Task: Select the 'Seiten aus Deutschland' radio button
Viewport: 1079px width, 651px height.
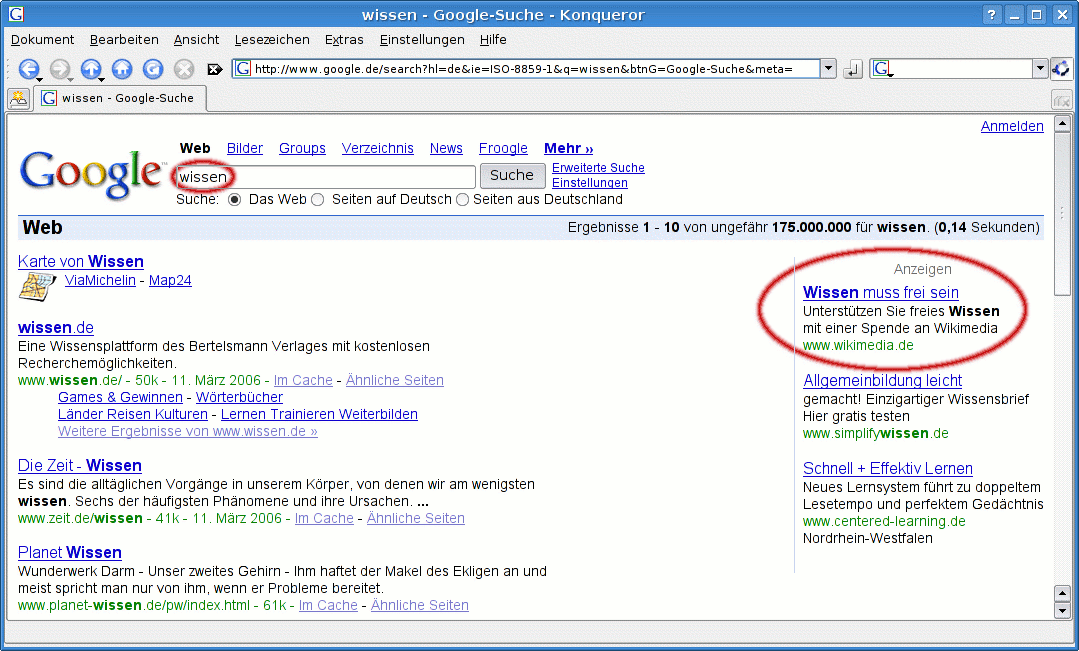Action: (x=462, y=200)
